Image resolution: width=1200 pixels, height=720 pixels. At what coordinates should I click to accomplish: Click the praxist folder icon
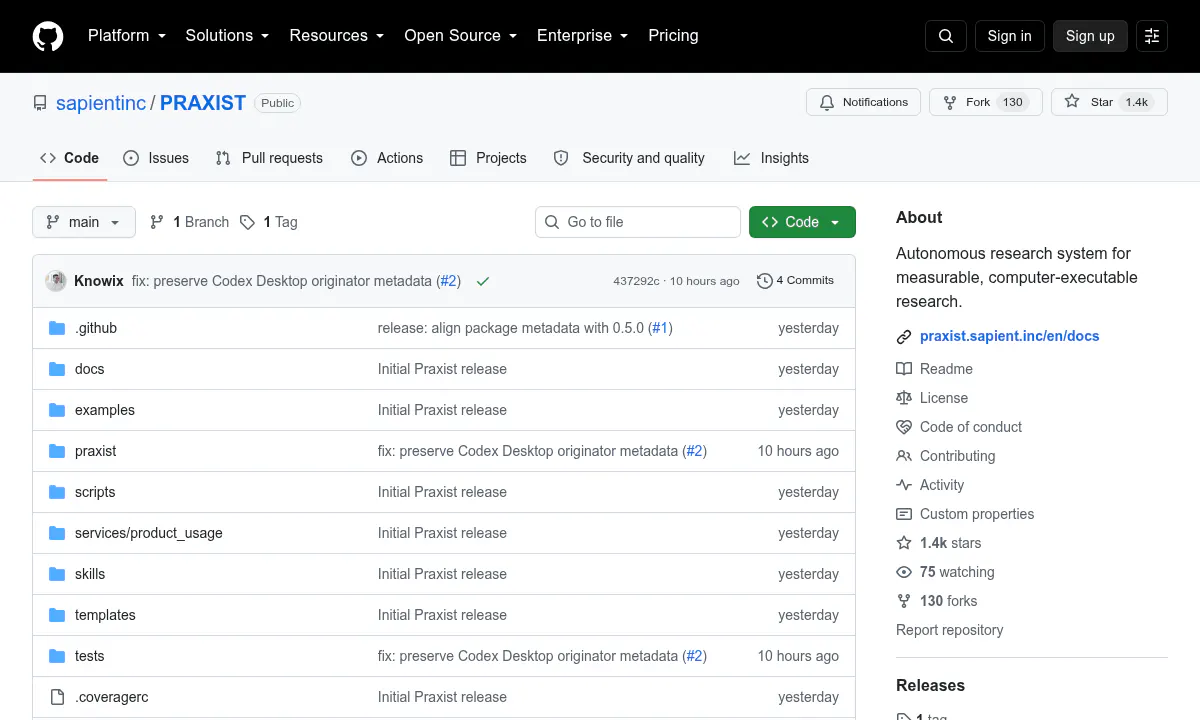click(57, 451)
